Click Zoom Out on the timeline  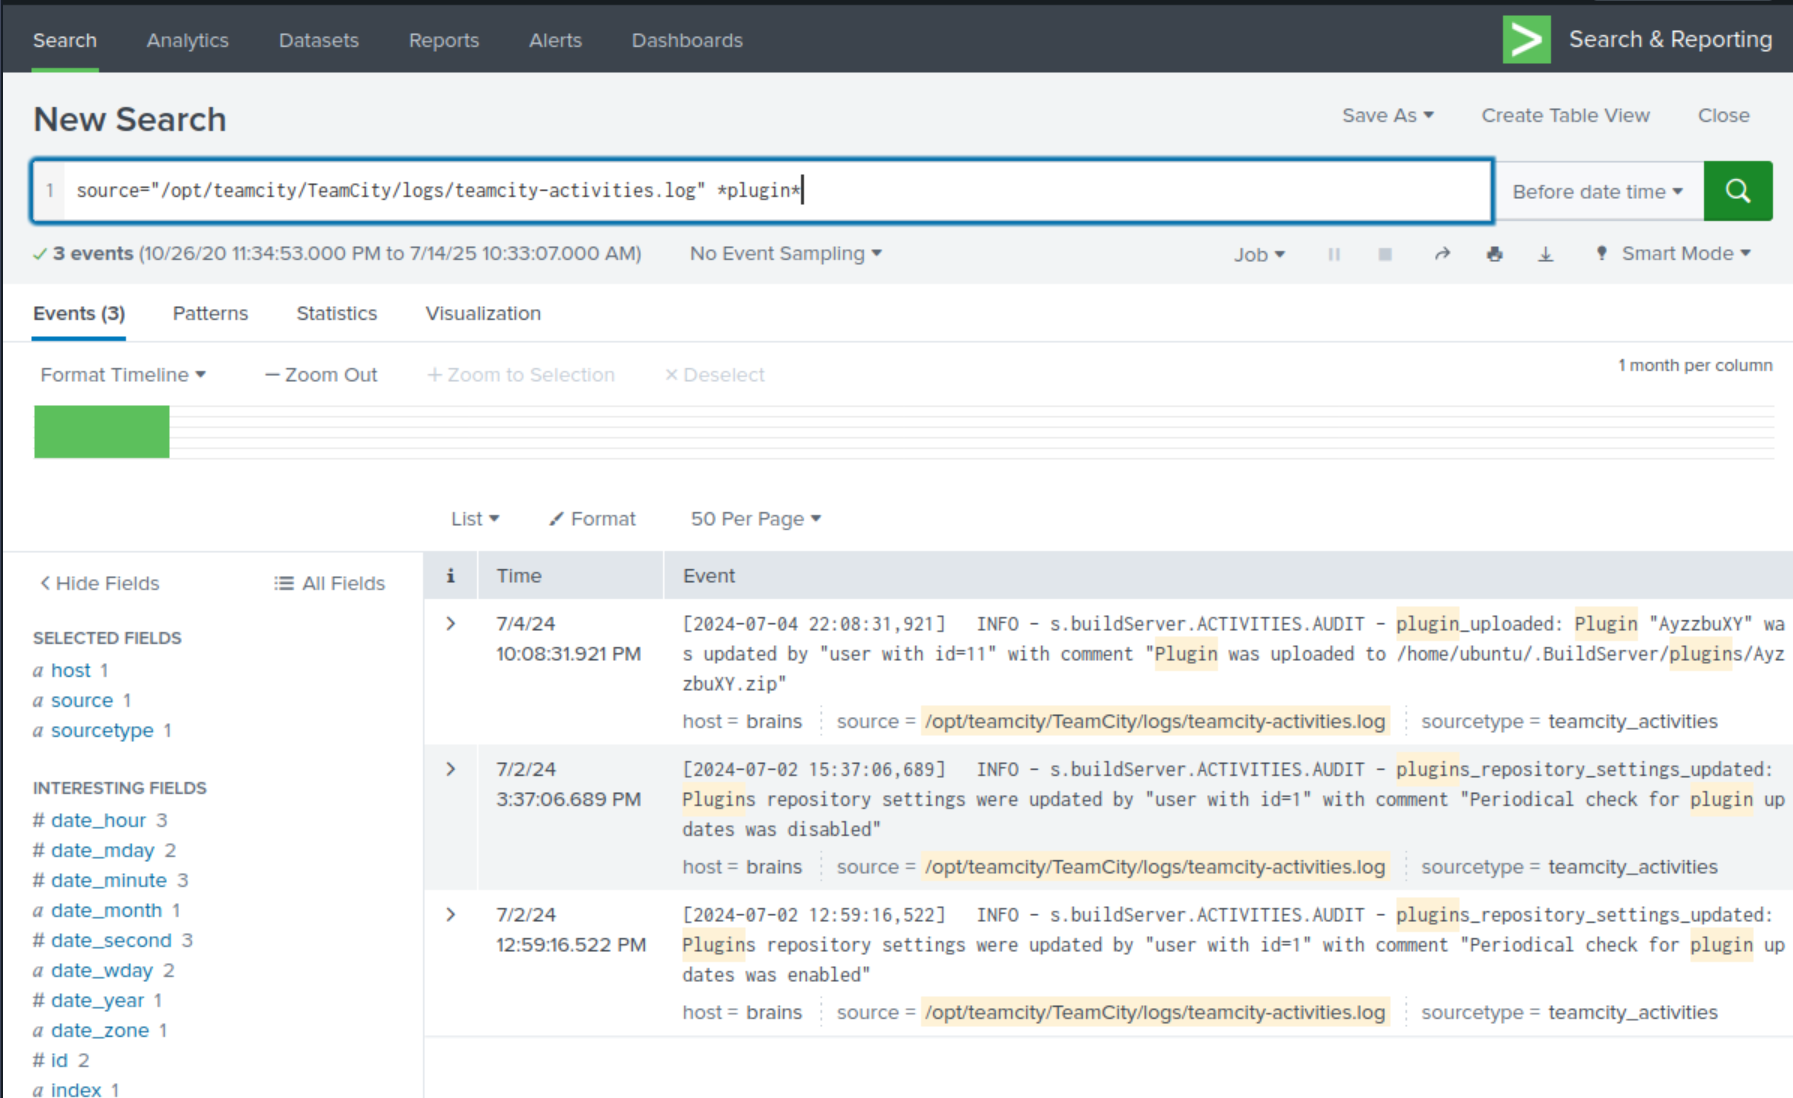[x=321, y=375]
